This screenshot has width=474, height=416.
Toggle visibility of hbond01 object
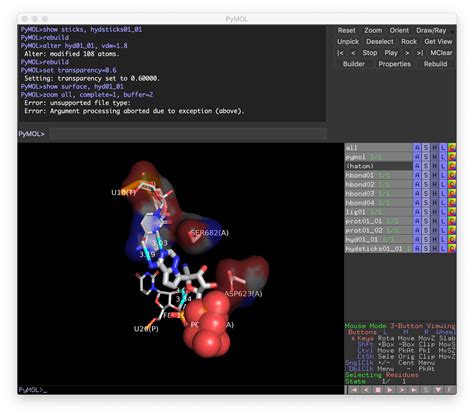click(x=379, y=175)
